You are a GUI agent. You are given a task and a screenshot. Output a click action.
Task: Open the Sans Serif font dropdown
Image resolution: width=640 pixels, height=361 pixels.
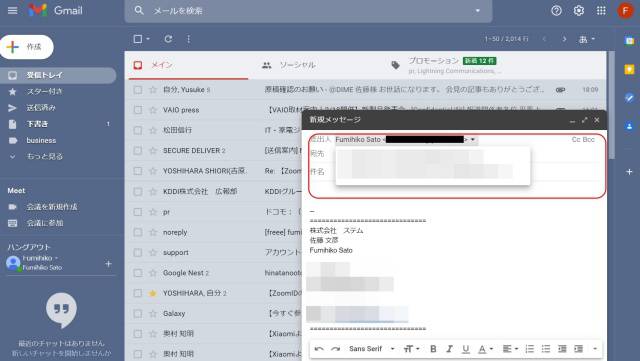point(372,349)
